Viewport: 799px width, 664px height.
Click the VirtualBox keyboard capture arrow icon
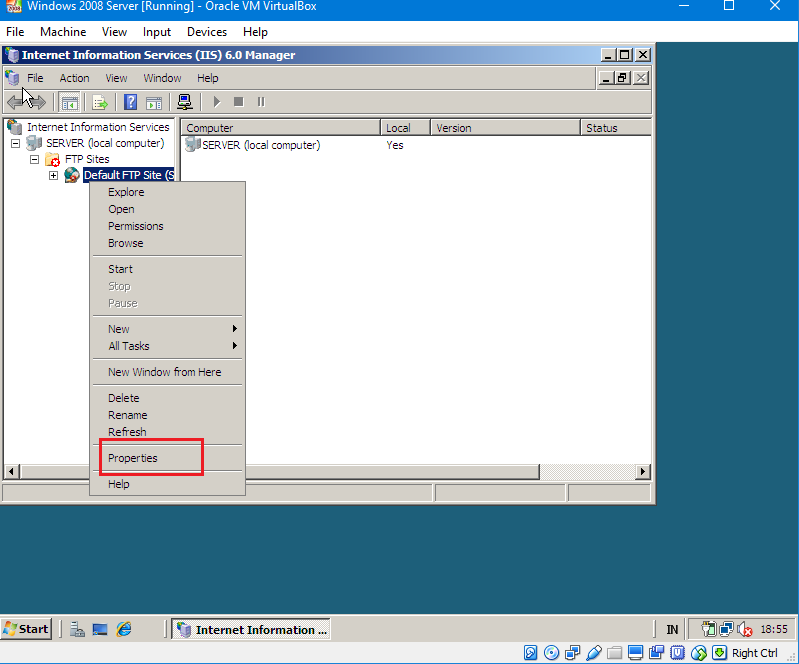point(720,653)
